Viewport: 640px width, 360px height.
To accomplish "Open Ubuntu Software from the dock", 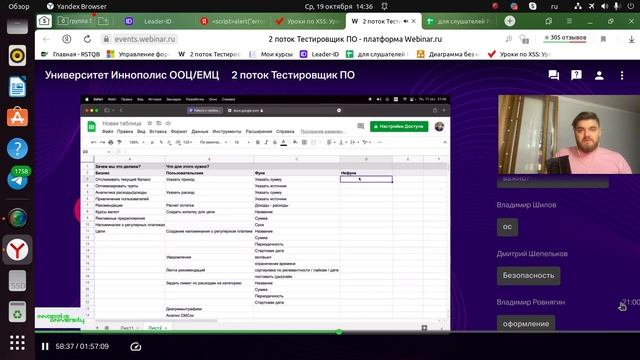I will click(17, 117).
